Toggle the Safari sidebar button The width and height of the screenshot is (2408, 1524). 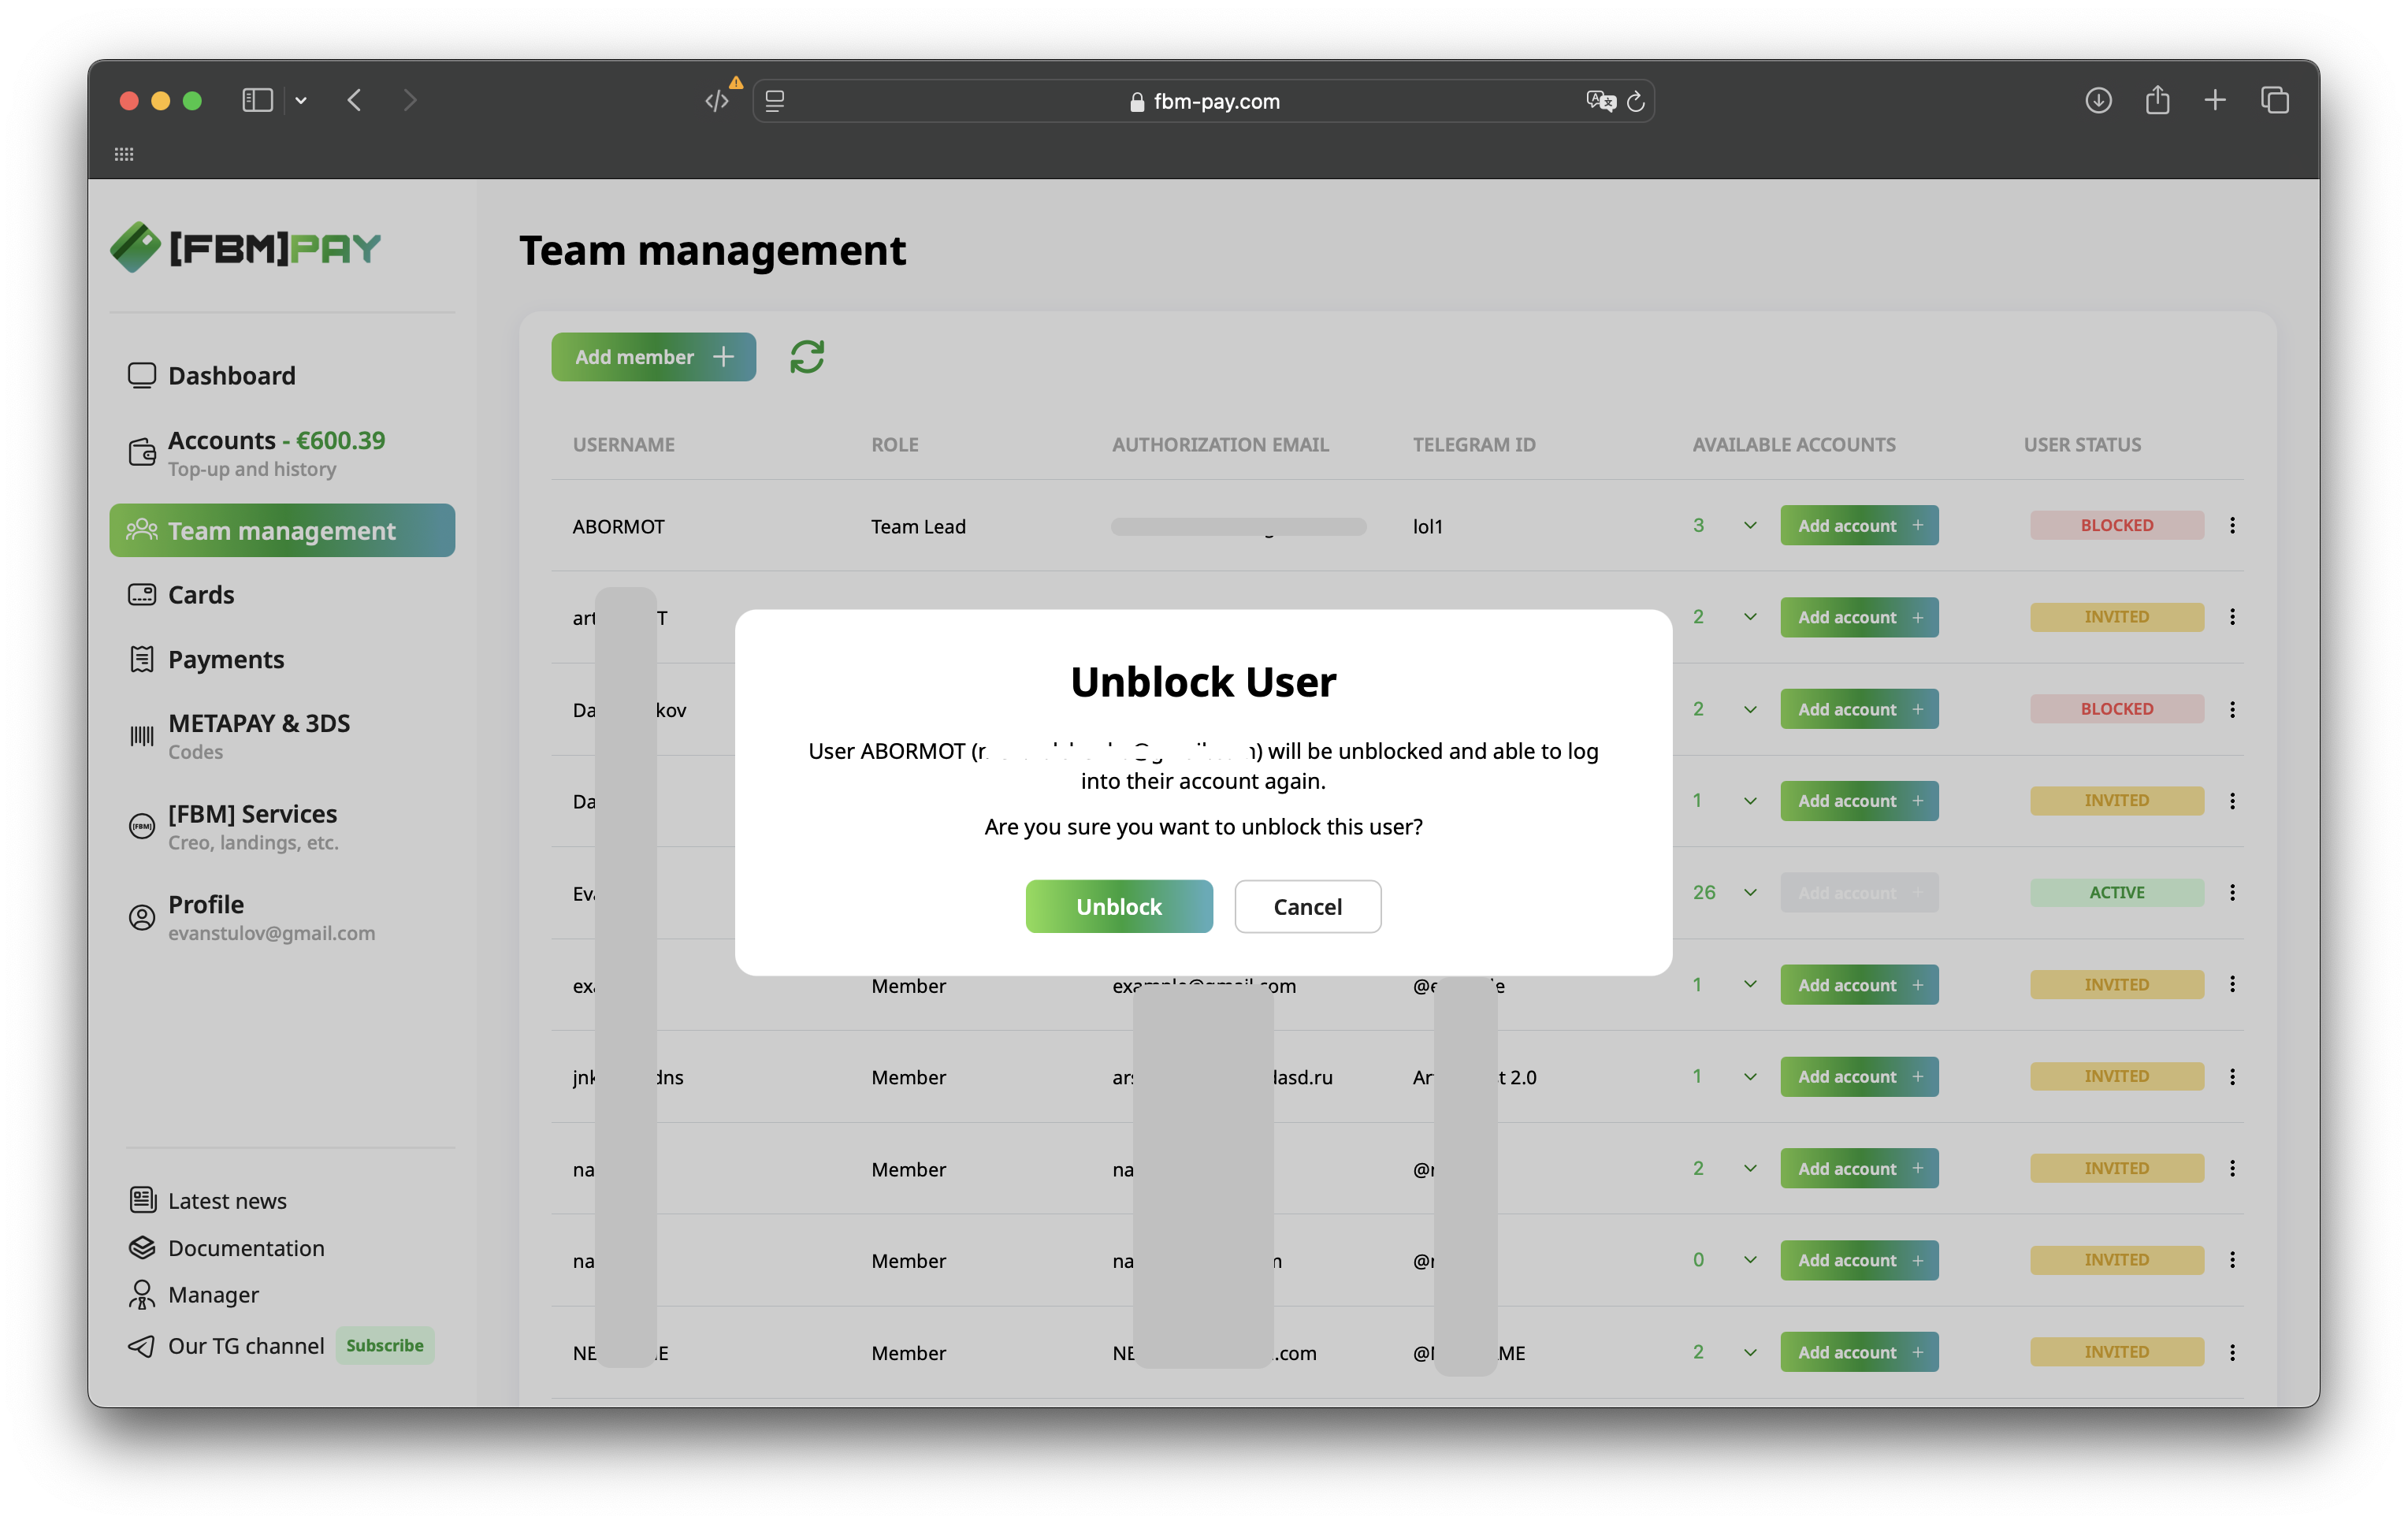tap(257, 101)
